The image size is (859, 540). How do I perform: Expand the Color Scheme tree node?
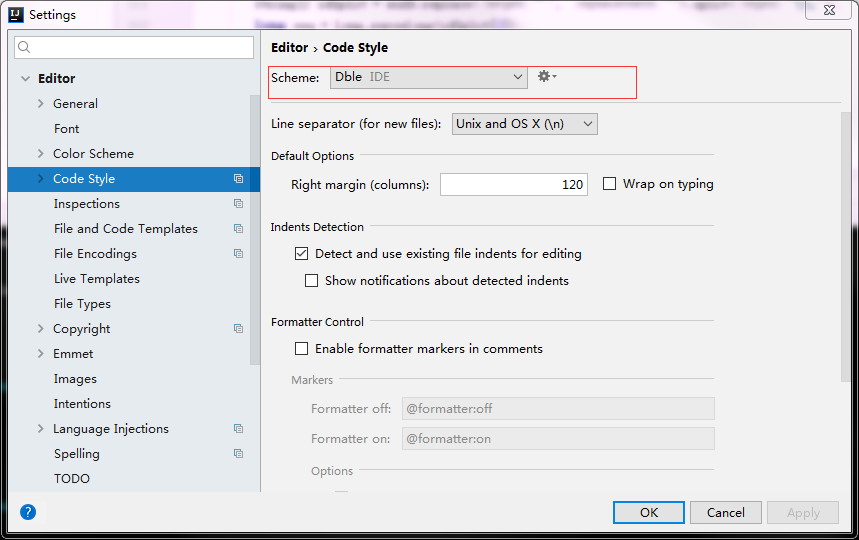point(41,154)
